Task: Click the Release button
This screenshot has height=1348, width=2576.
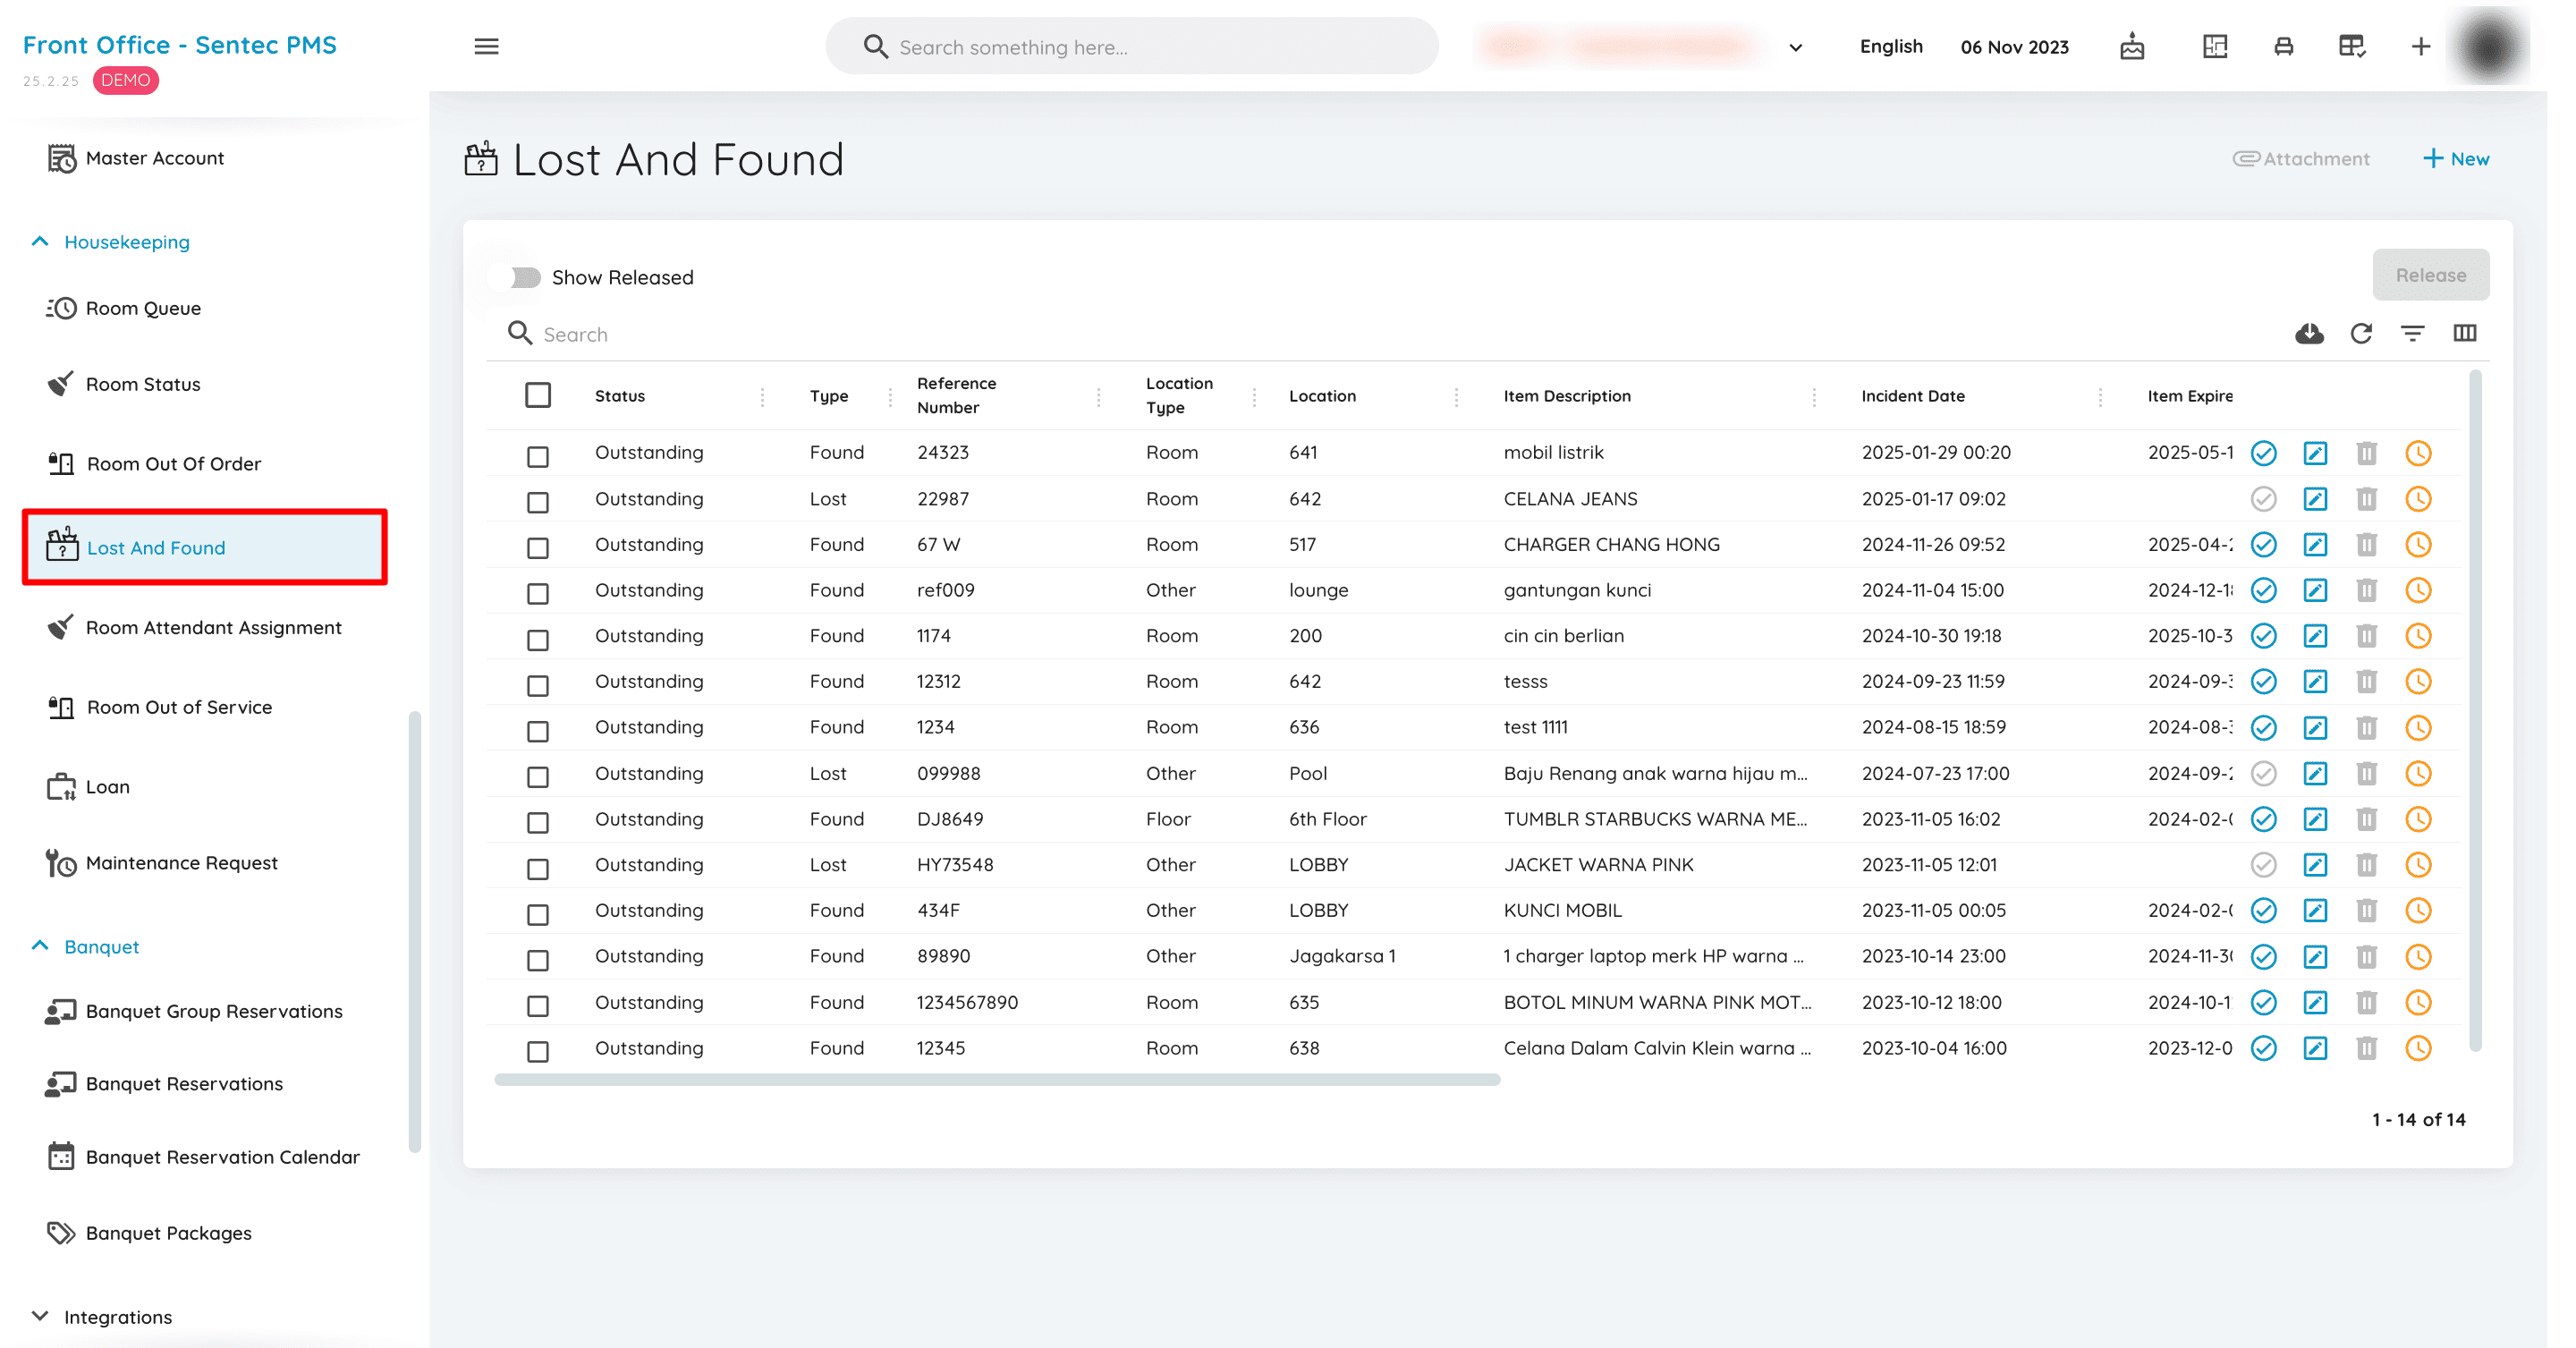Action: tap(2430, 275)
